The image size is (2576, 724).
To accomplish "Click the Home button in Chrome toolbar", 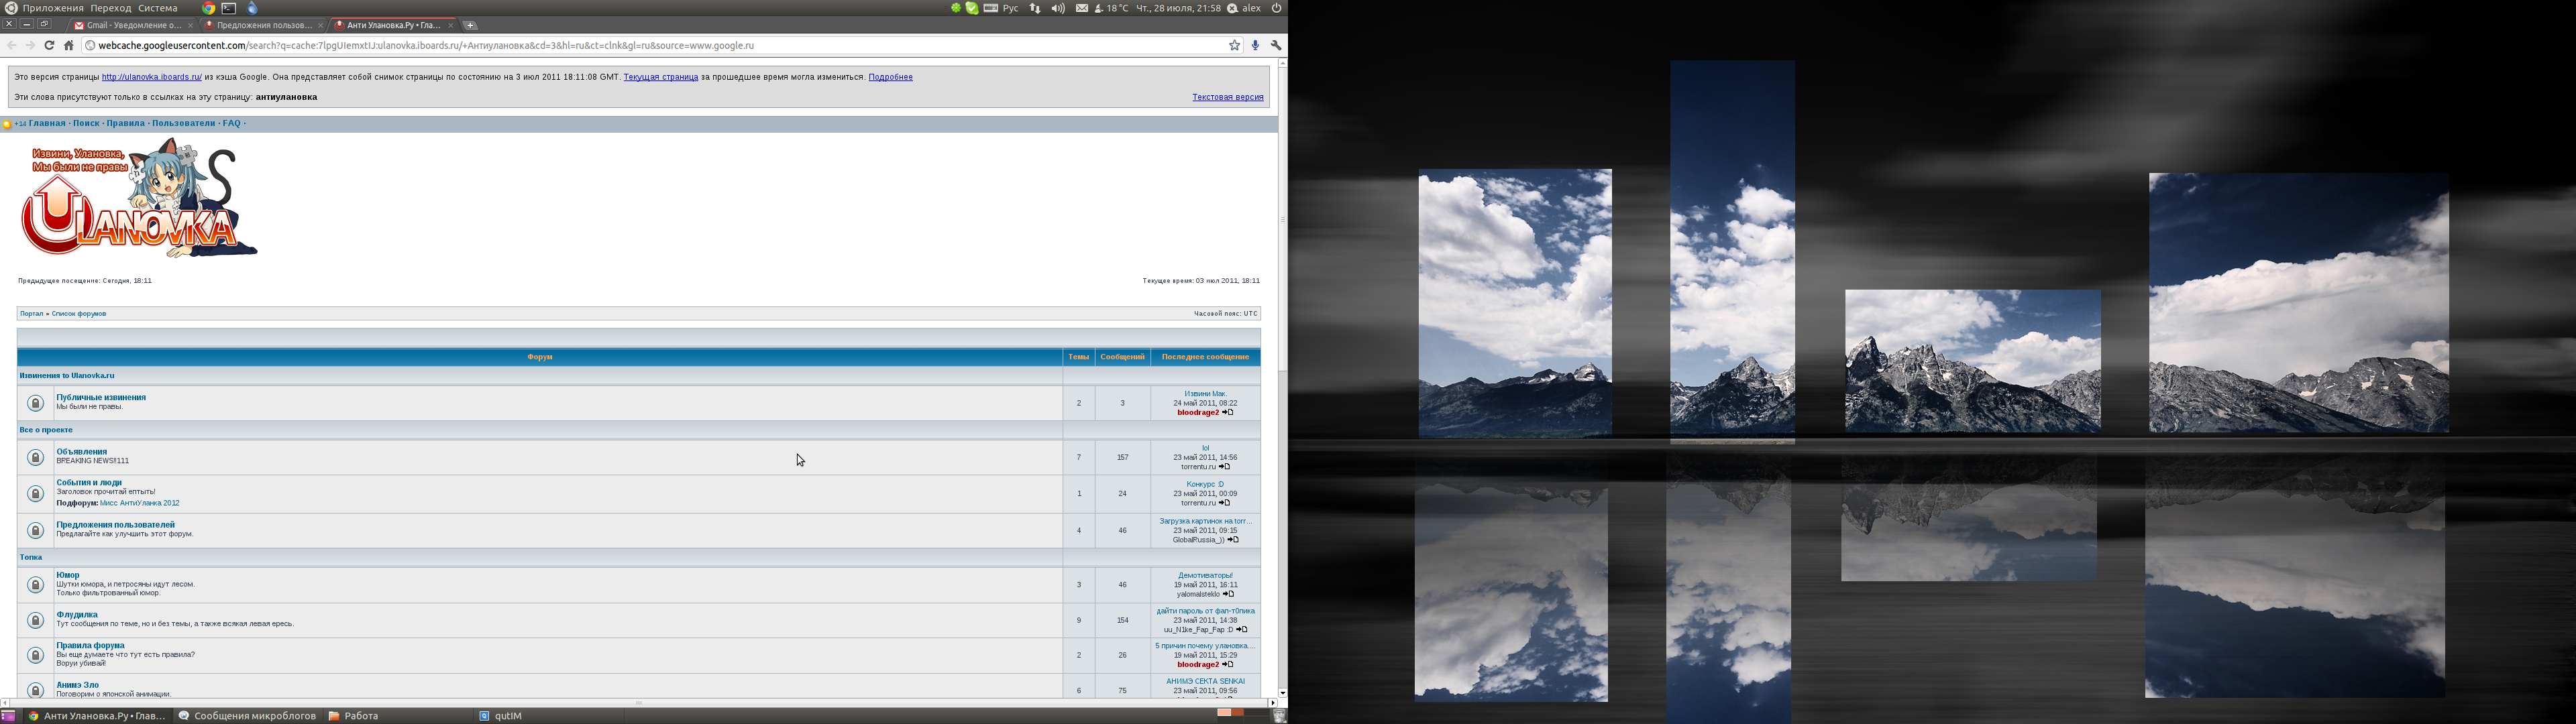I will tap(69, 45).
